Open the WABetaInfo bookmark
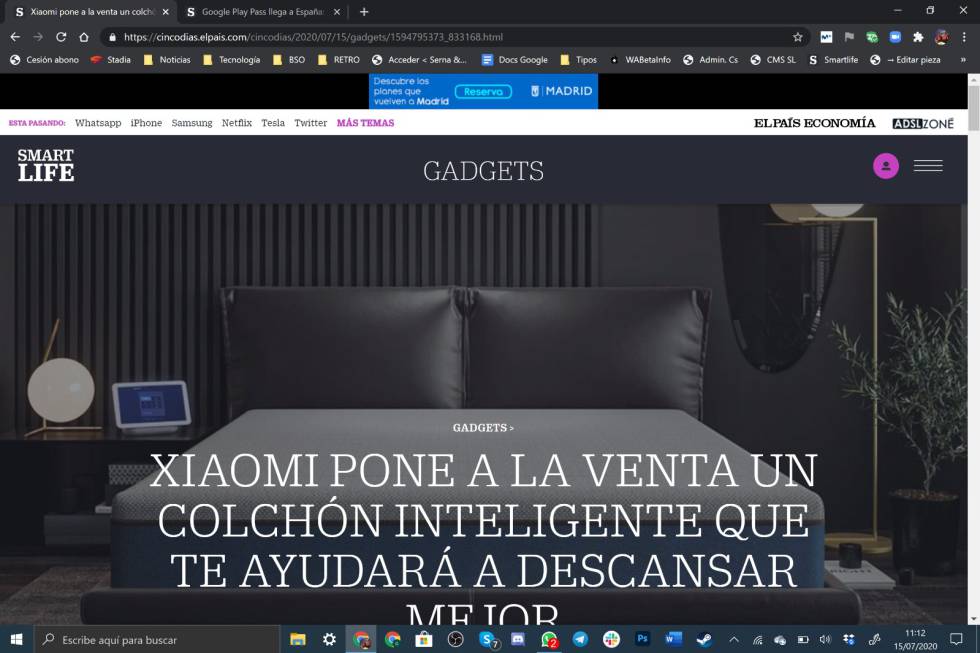Screen dimensions: 980x653 [x=640, y=60]
